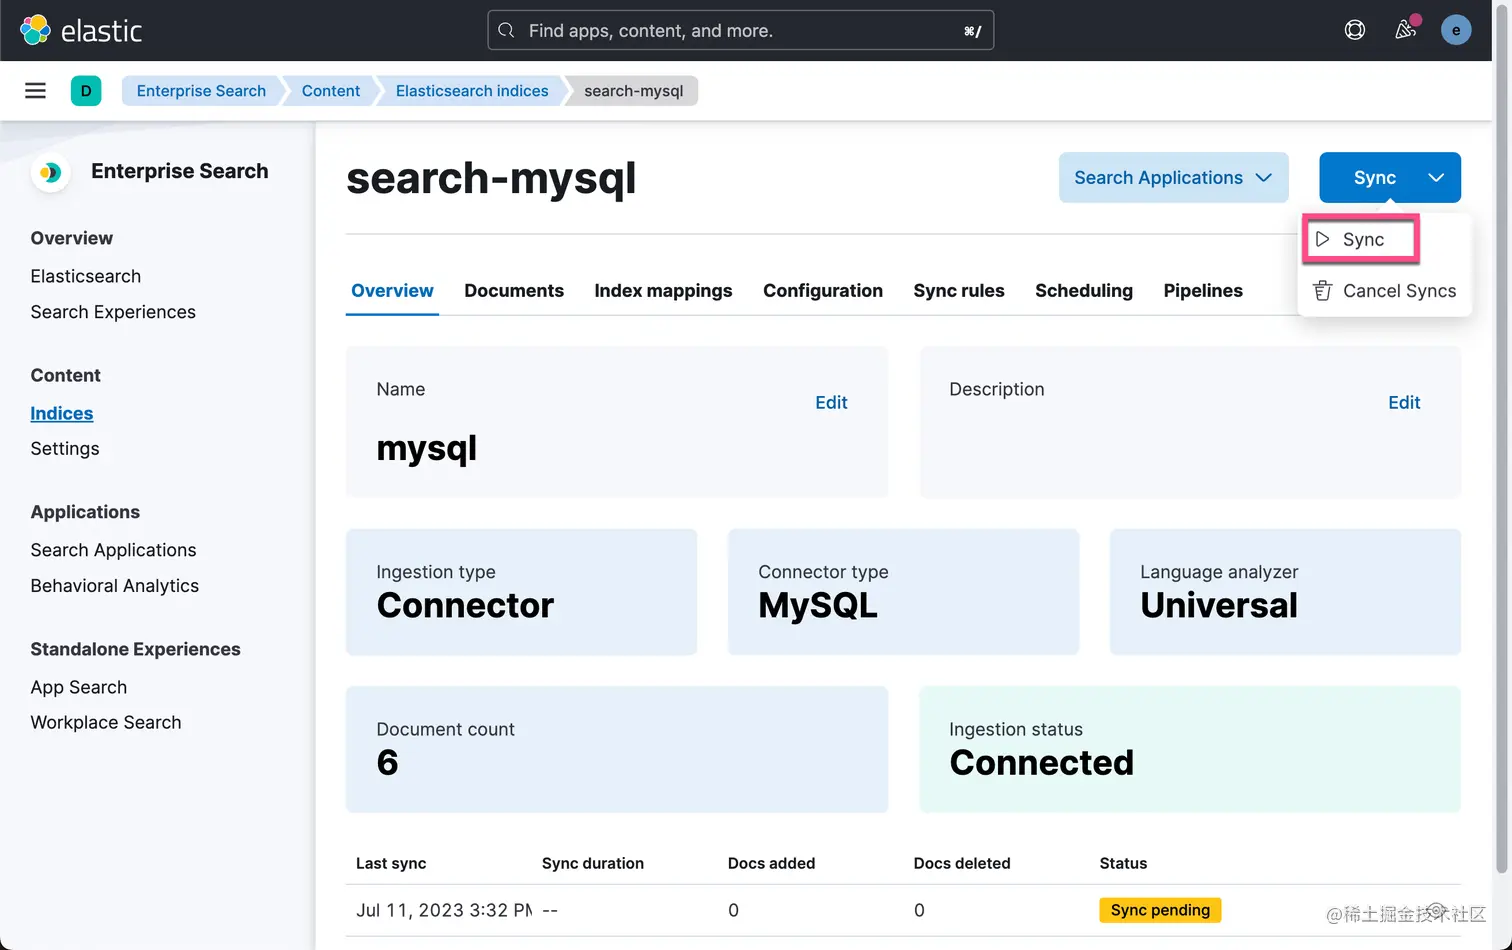Open the newsfeed notifications icon
The height and width of the screenshot is (950, 1512).
click(1406, 30)
